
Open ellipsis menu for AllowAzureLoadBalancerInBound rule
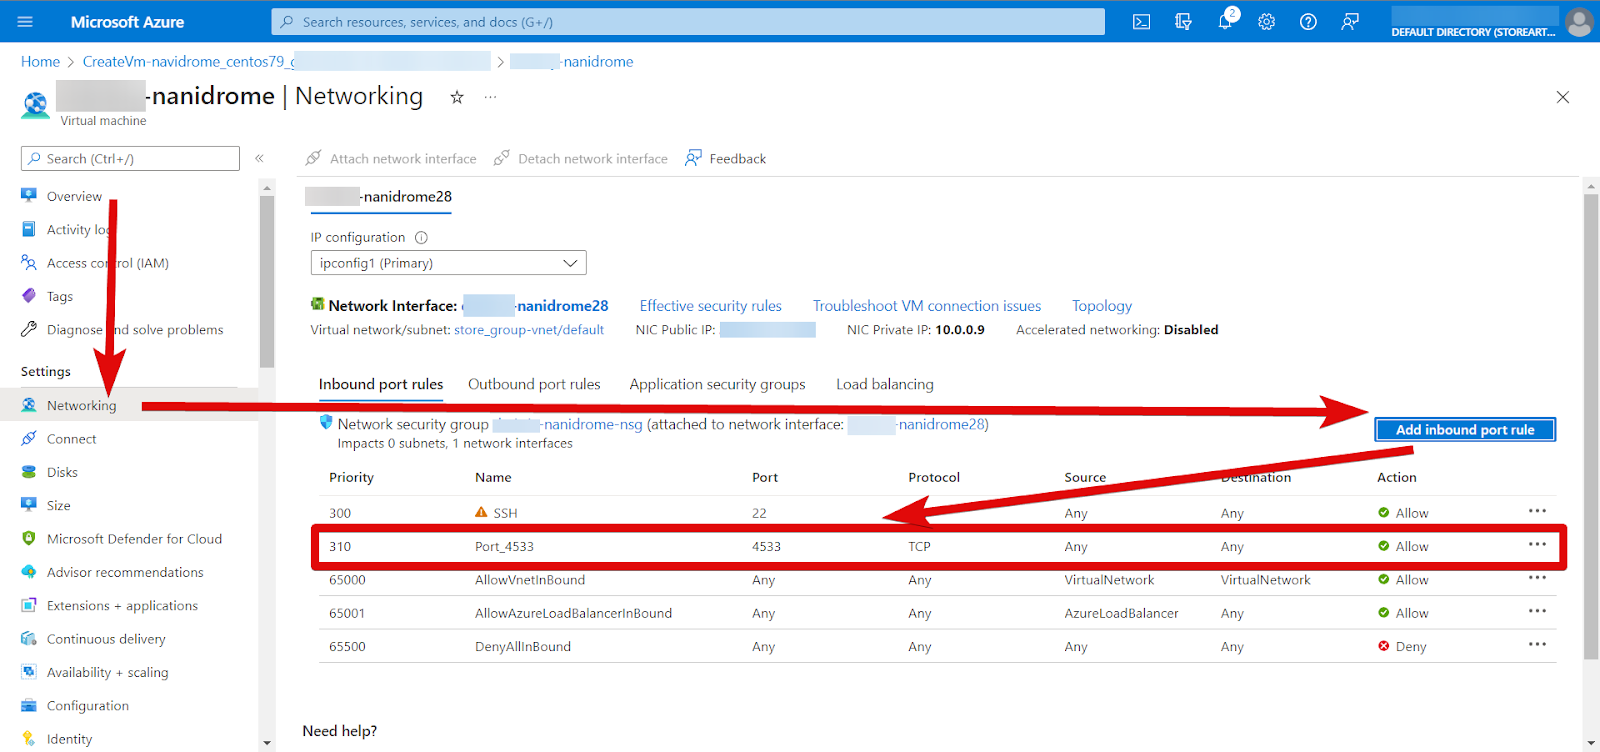pos(1537,611)
